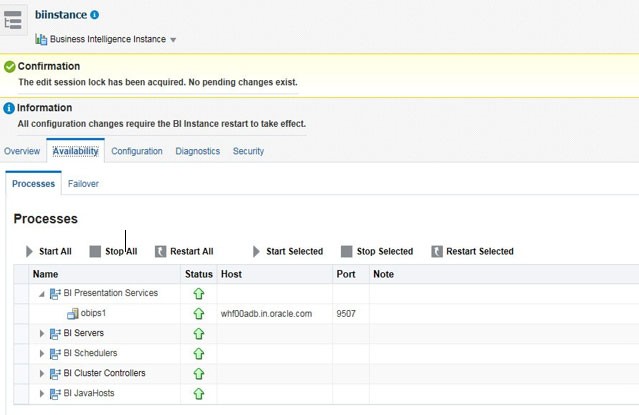Click the BI Servers status arrow
The height and width of the screenshot is (415, 639).
[198, 333]
